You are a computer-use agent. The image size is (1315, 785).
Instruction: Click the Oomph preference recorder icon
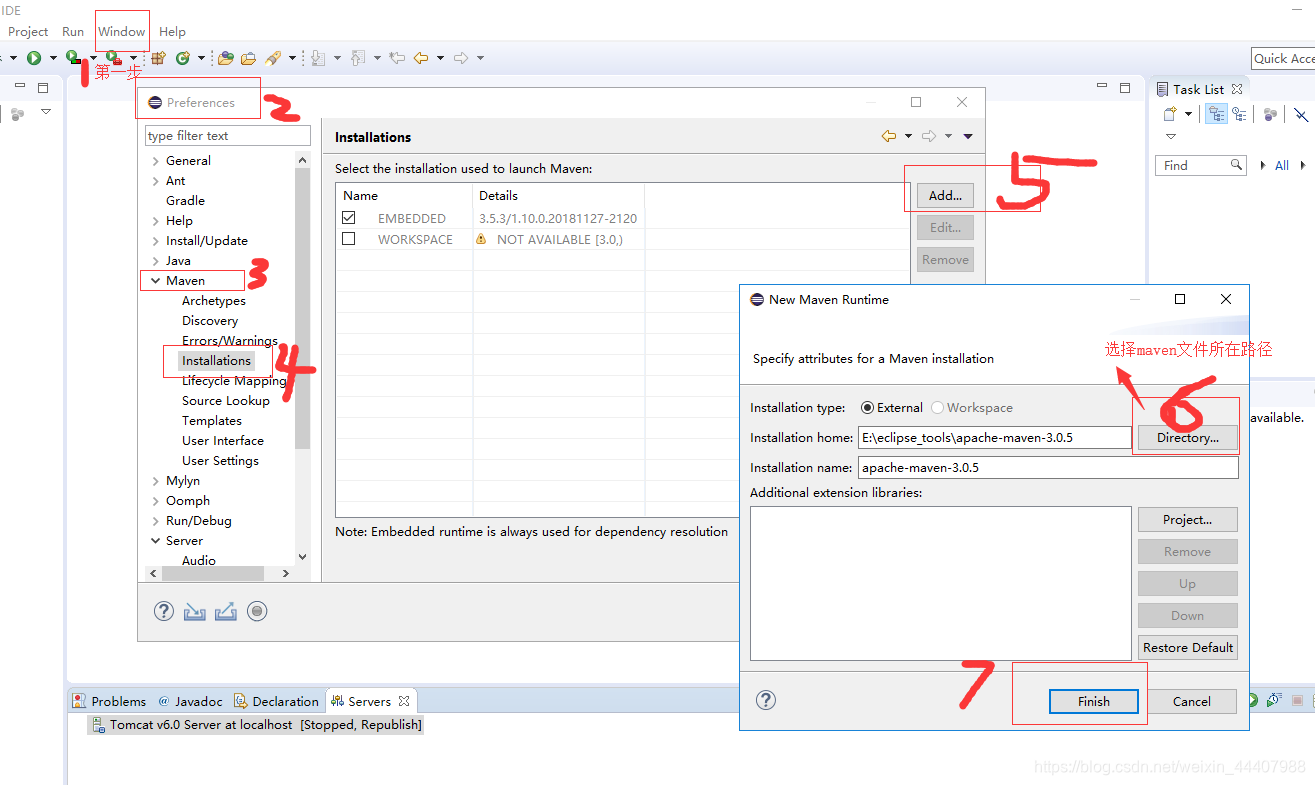pos(257,611)
